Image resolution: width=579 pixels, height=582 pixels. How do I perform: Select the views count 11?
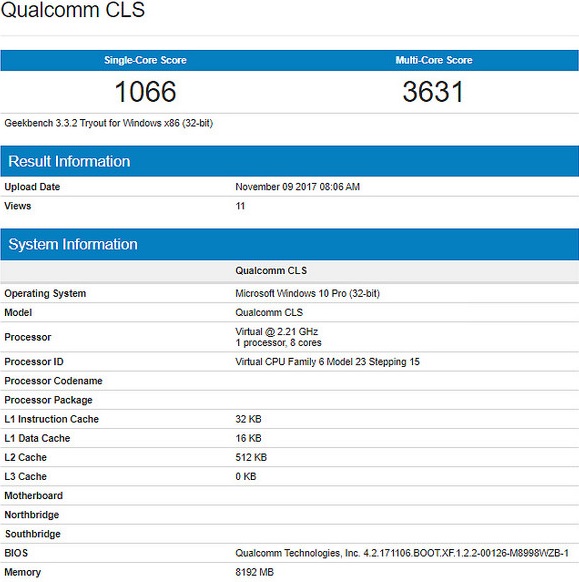pos(240,206)
